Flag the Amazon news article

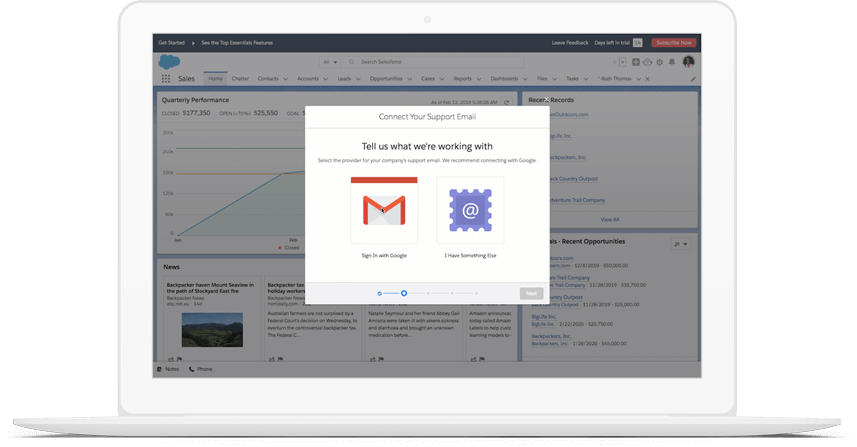(x=482, y=359)
